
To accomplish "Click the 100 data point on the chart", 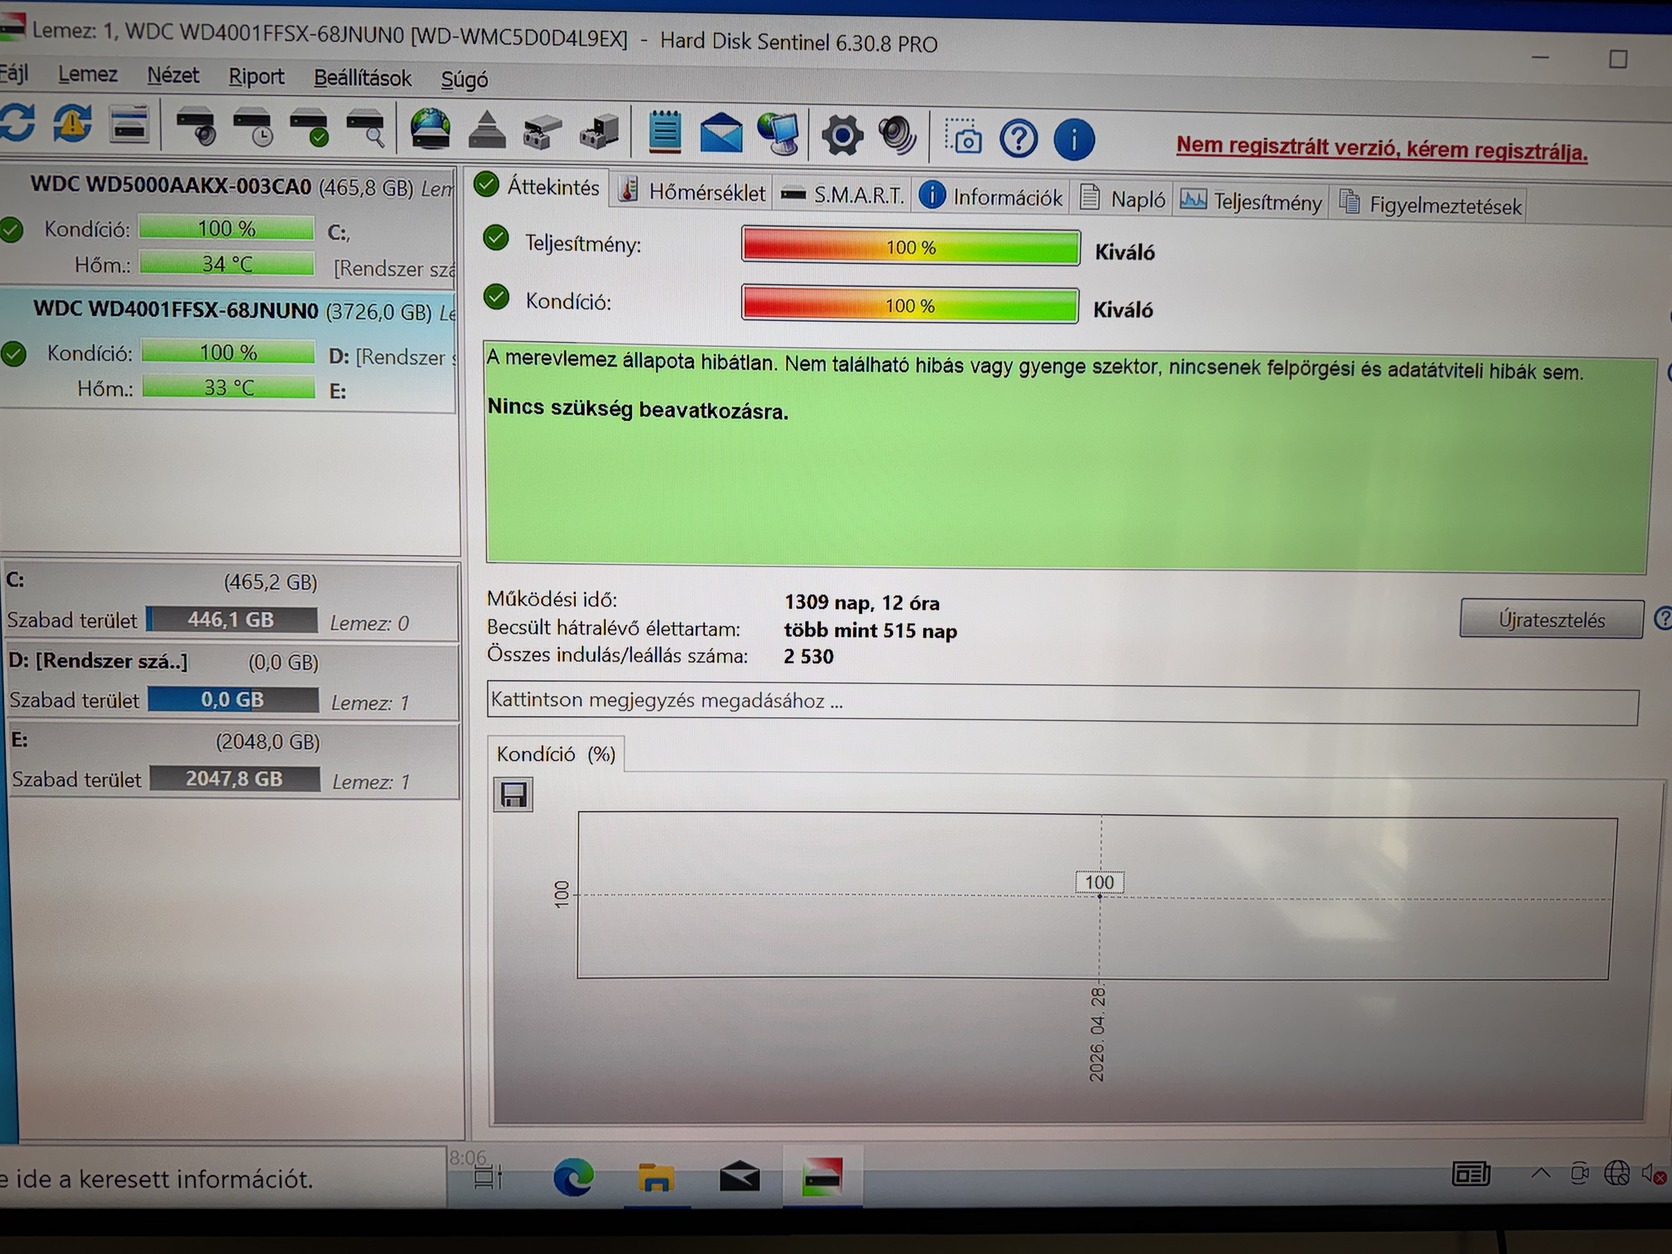I will pyautogui.click(x=1100, y=895).
